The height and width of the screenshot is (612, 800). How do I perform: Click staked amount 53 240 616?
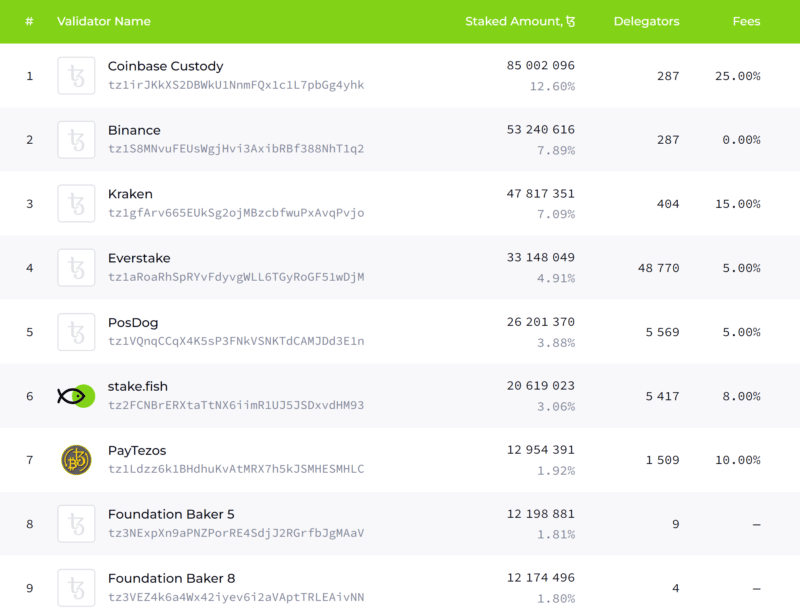click(x=541, y=130)
